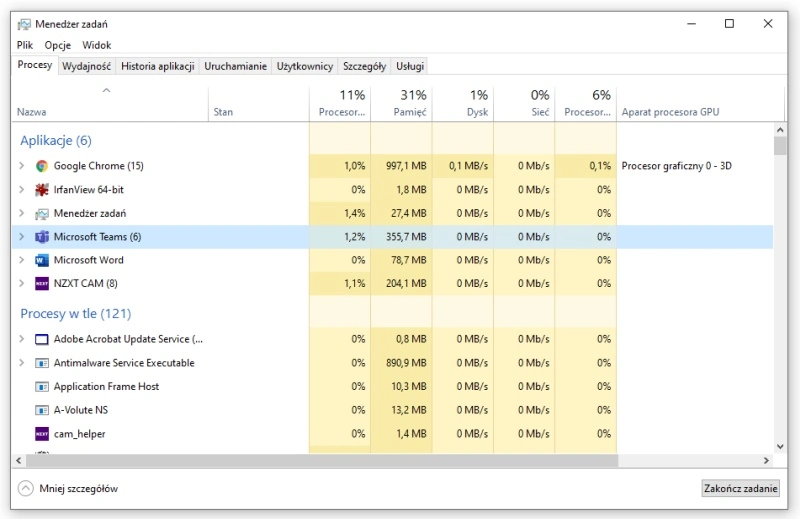
Task: Click the Menedżer zadań process icon
Action: (42, 214)
